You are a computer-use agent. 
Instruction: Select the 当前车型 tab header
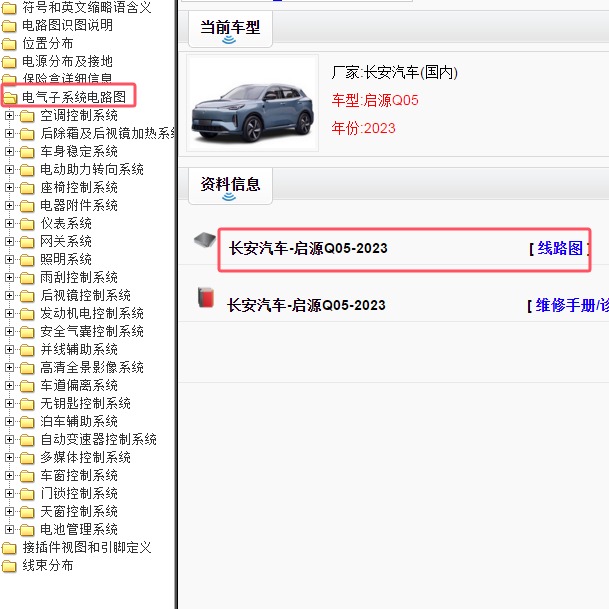230,28
